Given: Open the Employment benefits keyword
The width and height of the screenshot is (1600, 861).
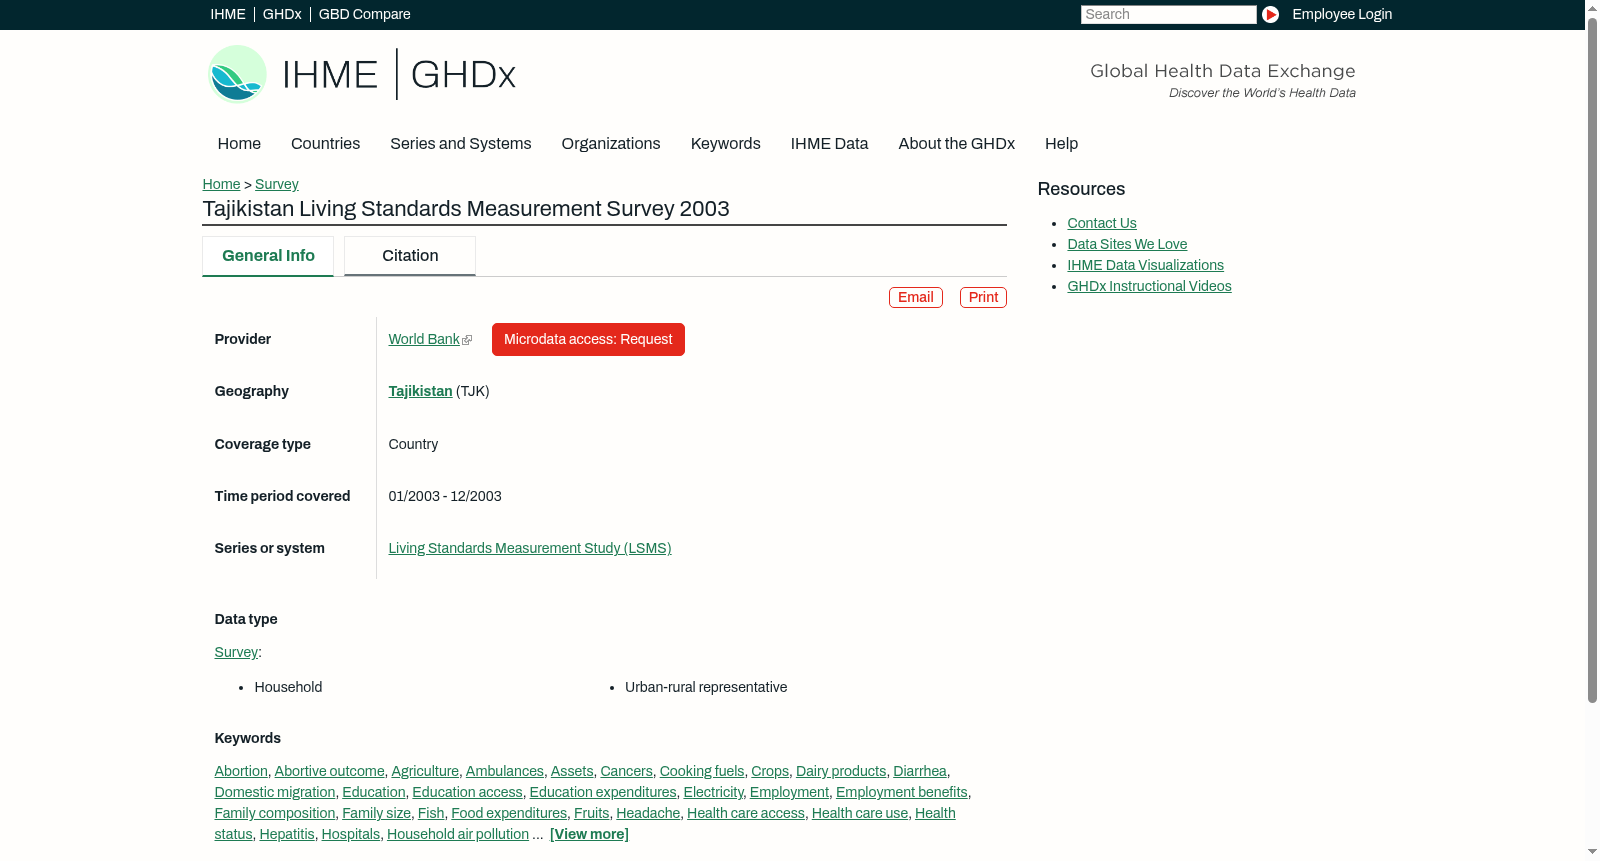Looking at the screenshot, I should (x=902, y=792).
